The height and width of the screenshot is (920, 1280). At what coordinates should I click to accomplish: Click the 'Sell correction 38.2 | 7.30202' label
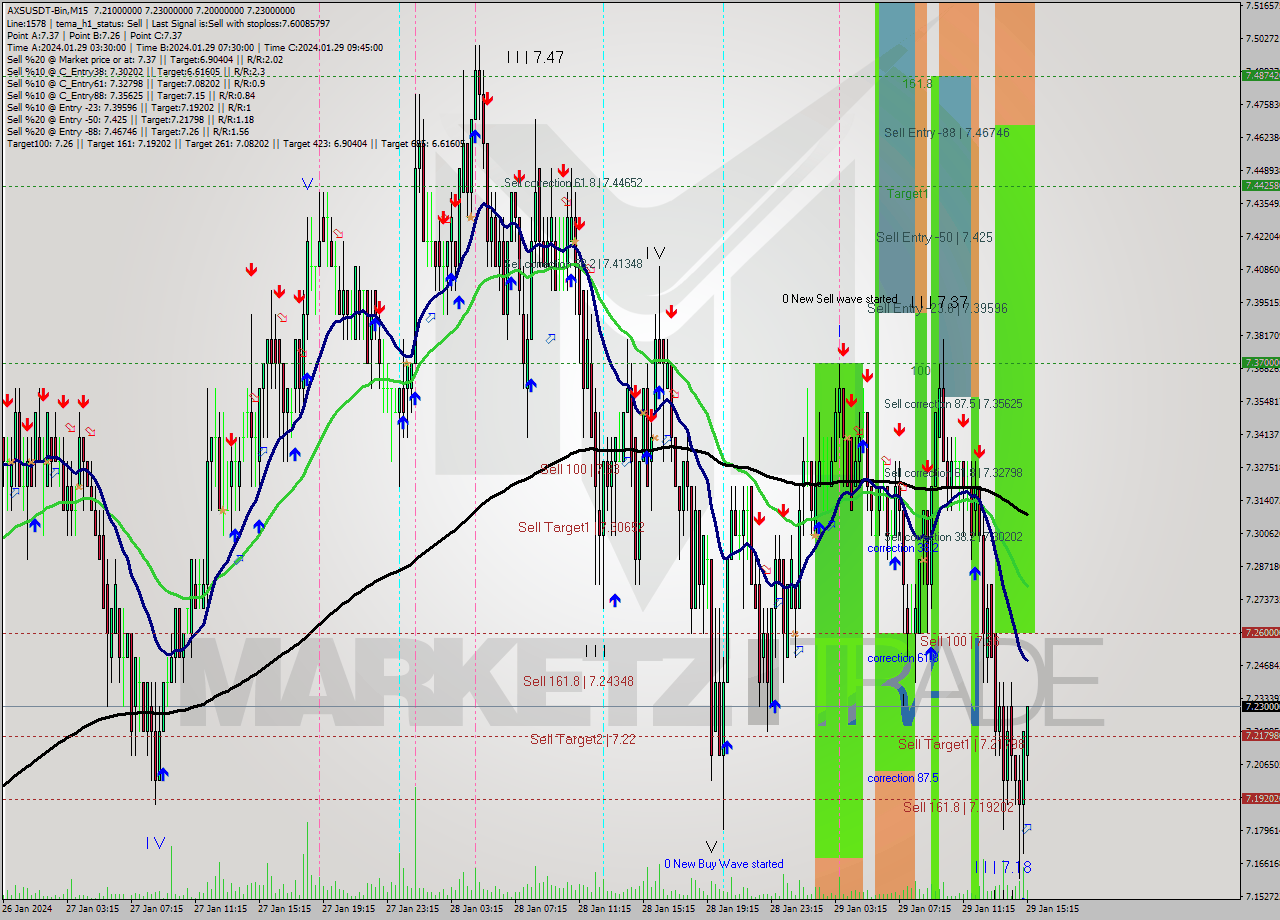[x=953, y=537]
